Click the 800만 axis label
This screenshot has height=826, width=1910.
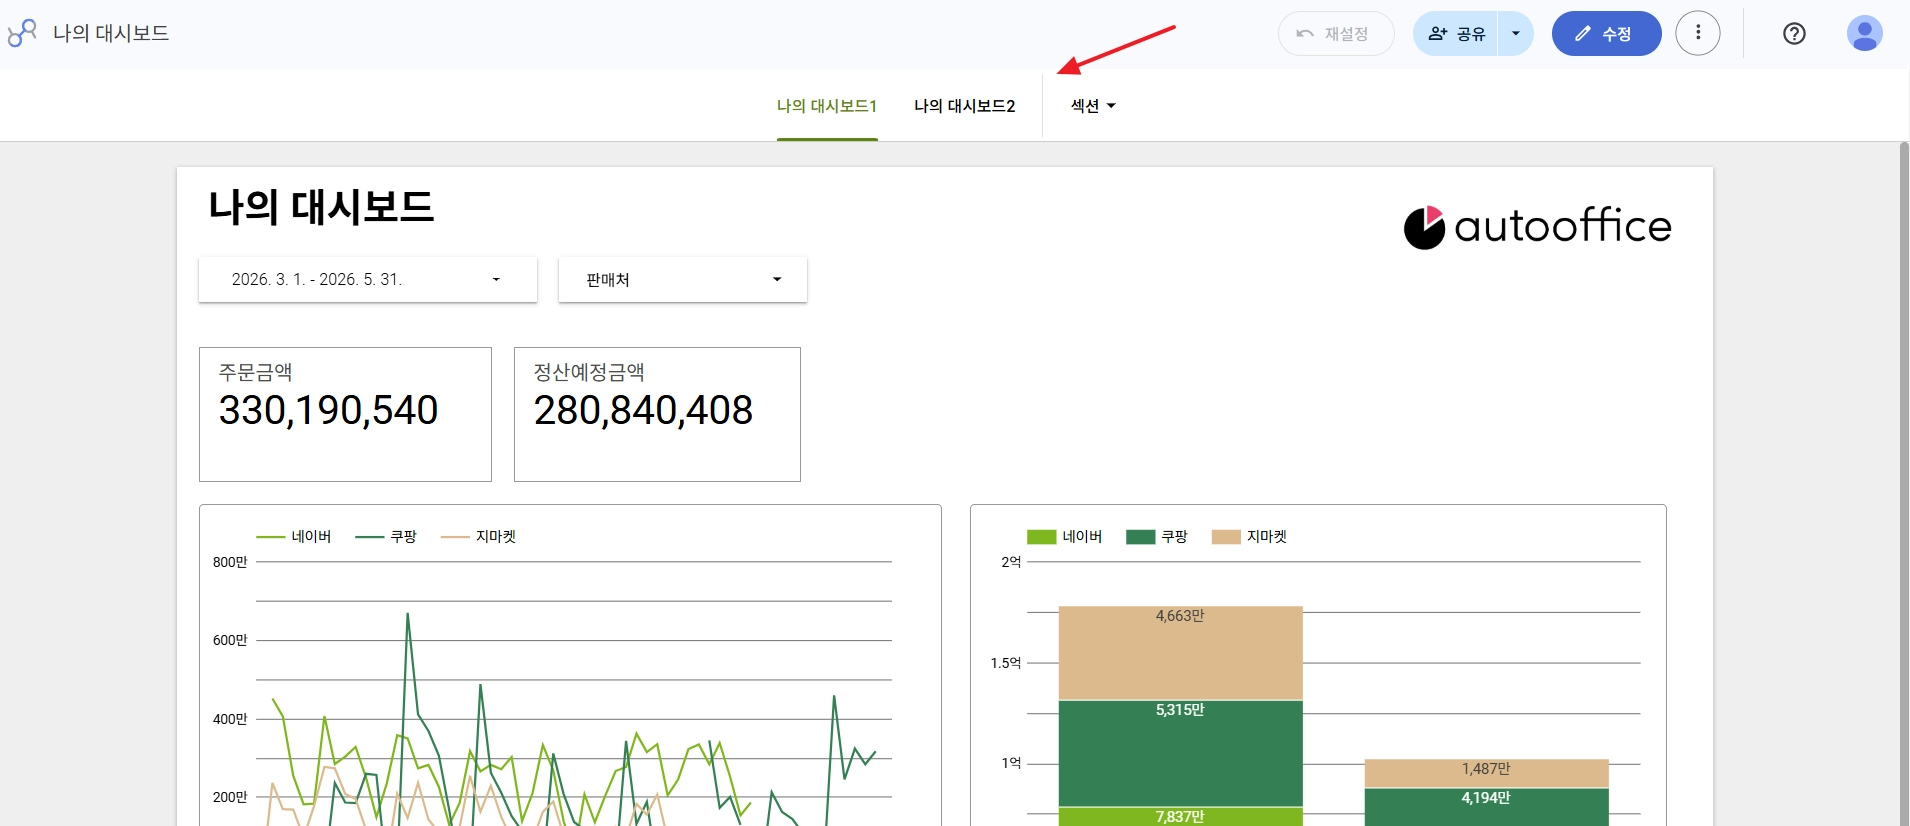[x=230, y=562]
